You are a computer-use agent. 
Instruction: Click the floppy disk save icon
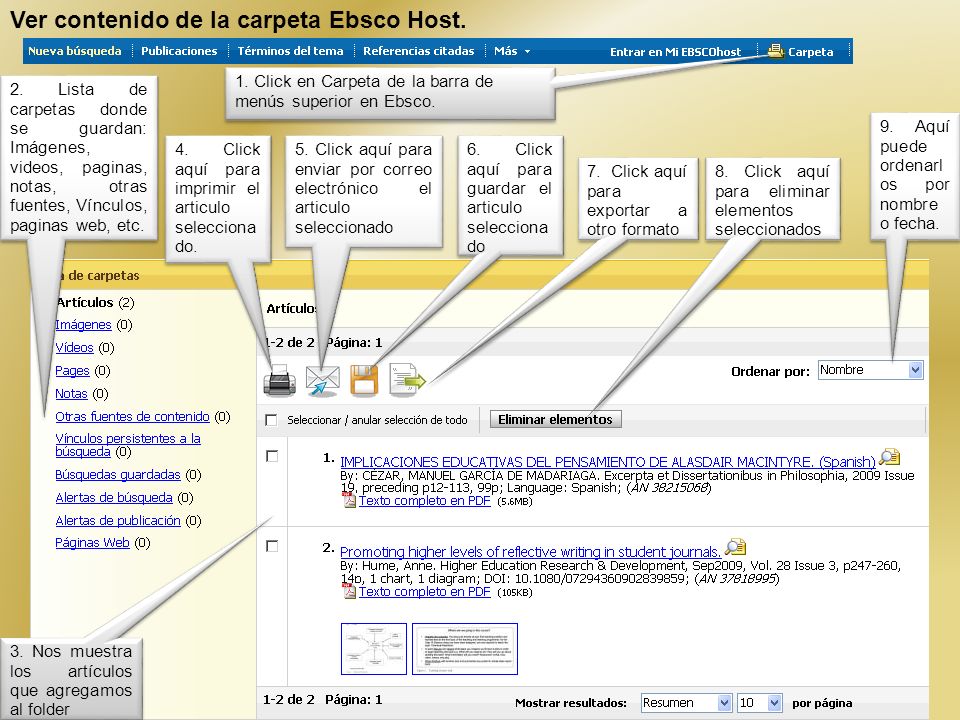[x=364, y=380]
